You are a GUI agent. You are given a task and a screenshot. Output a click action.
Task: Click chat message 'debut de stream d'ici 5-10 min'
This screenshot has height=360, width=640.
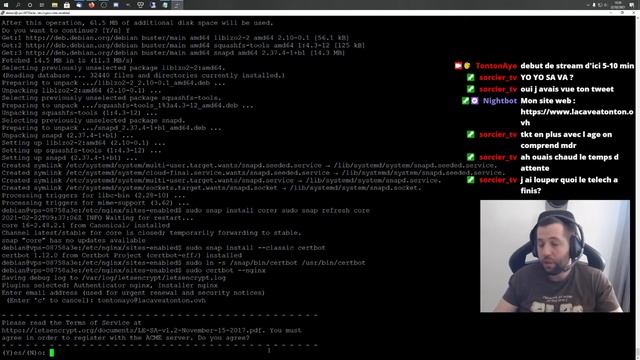click(577, 66)
